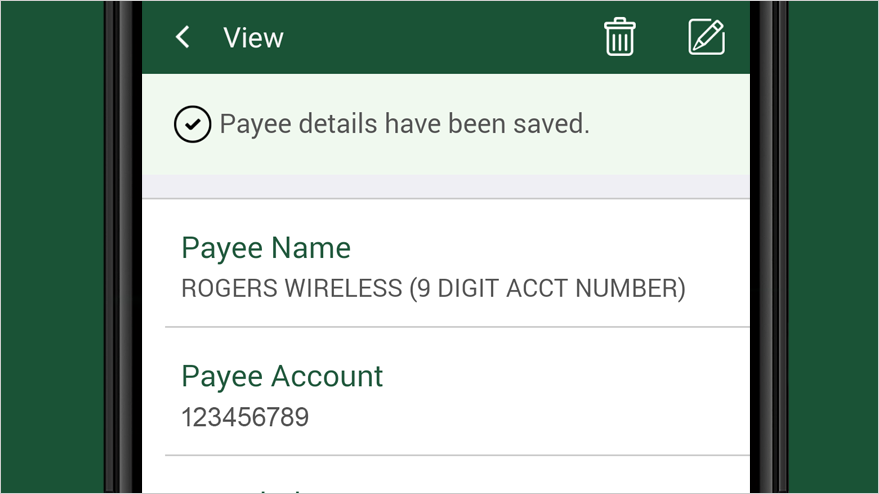Select account number 123456789
The height and width of the screenshot is (494, 879).
pyautogui.click(x=245, y=417)
